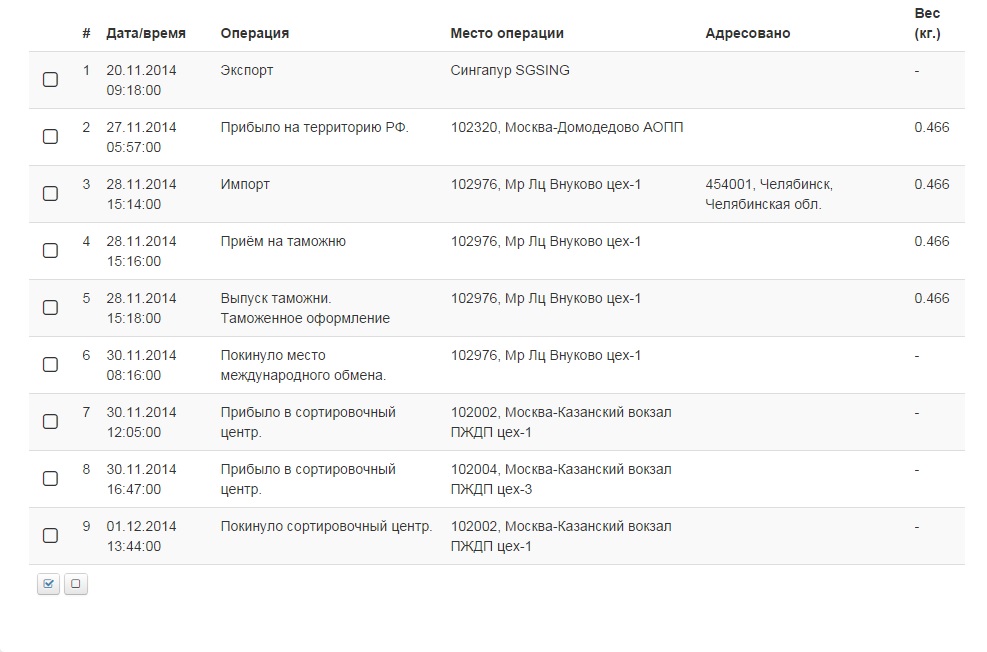The width and height of the screenshot is (987, 652).
Task: Click the Москва-Домодедово АОПП location text
Action: 567,128
